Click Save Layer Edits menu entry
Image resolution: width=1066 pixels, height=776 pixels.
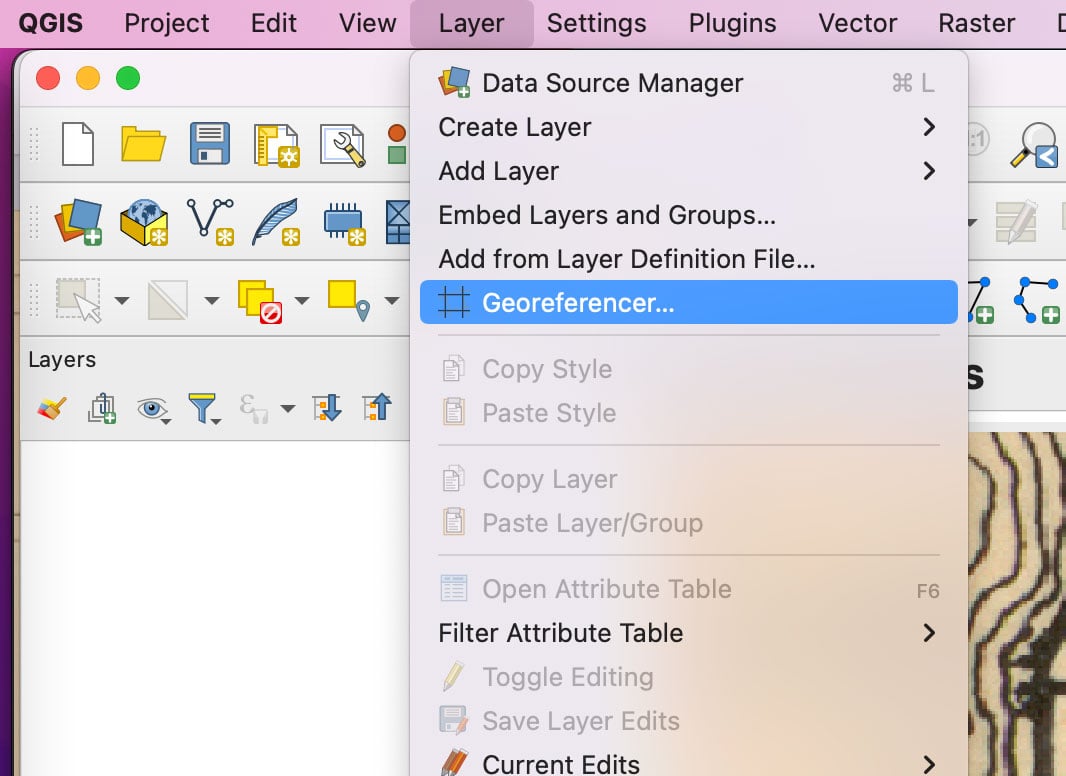pos(689,721)
